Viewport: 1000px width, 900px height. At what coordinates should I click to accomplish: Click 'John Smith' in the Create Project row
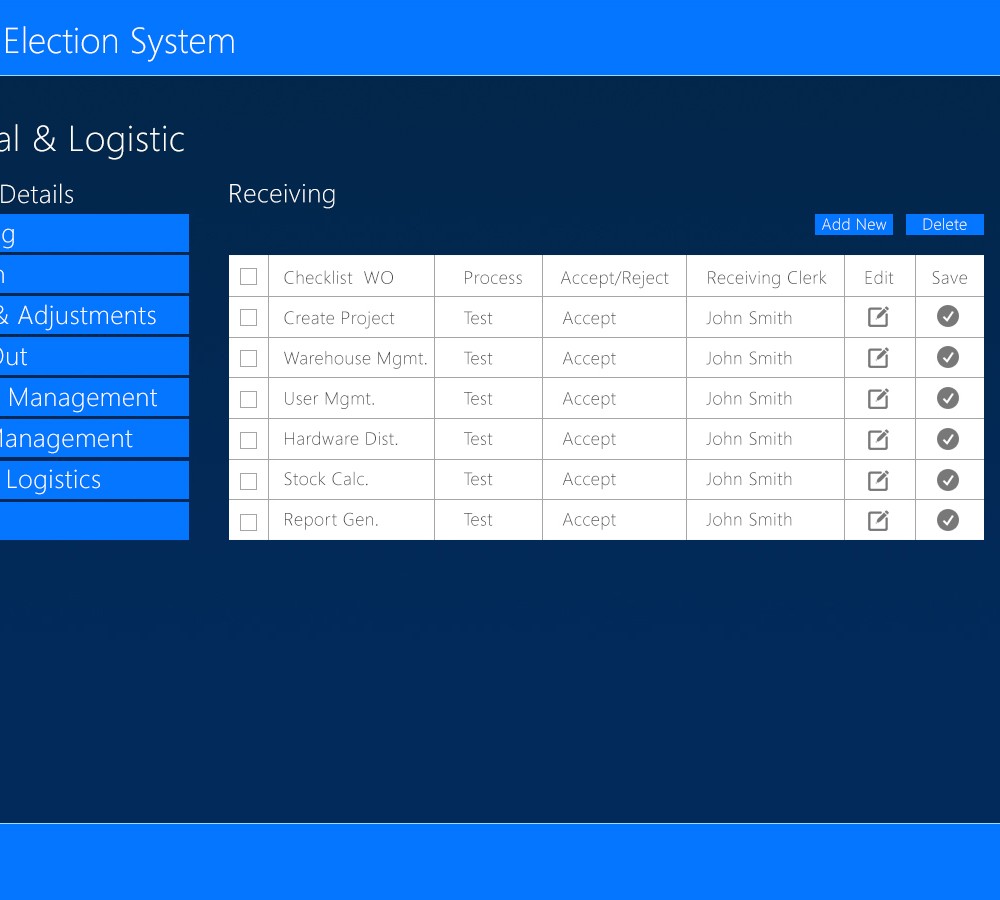[x=749, y=318]
